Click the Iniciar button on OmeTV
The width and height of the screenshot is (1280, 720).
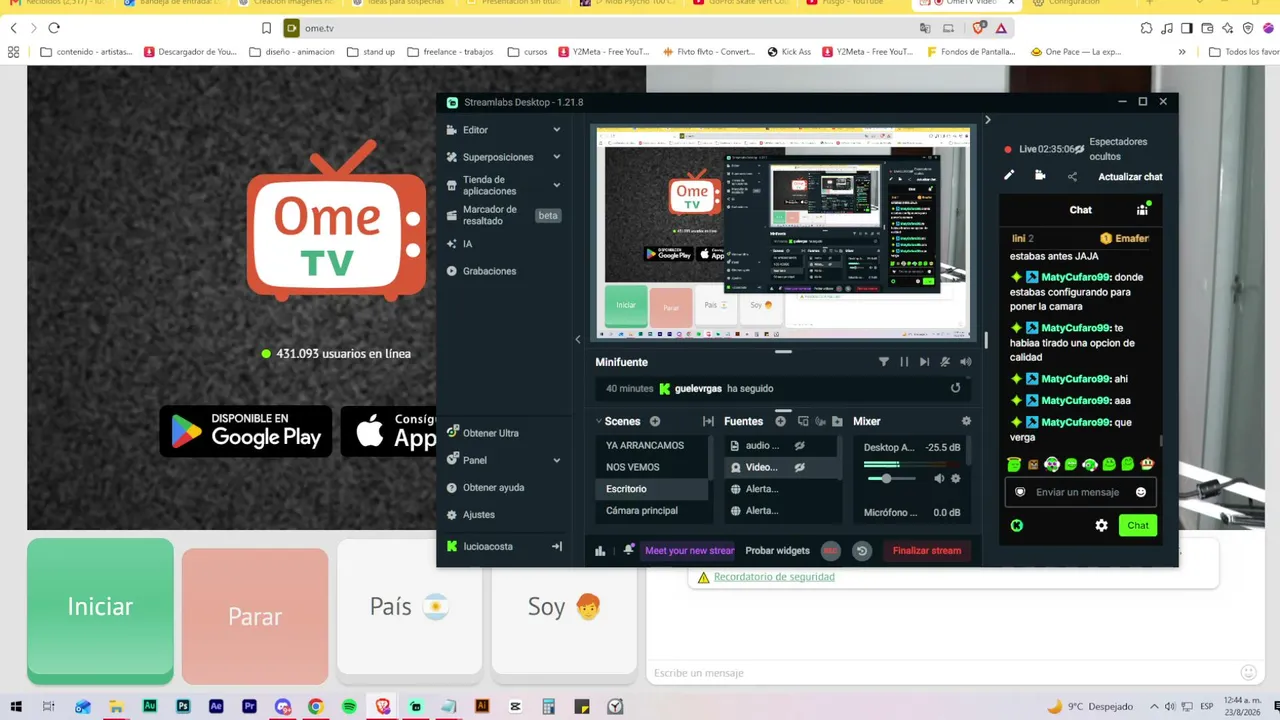(x=100, y=609)
